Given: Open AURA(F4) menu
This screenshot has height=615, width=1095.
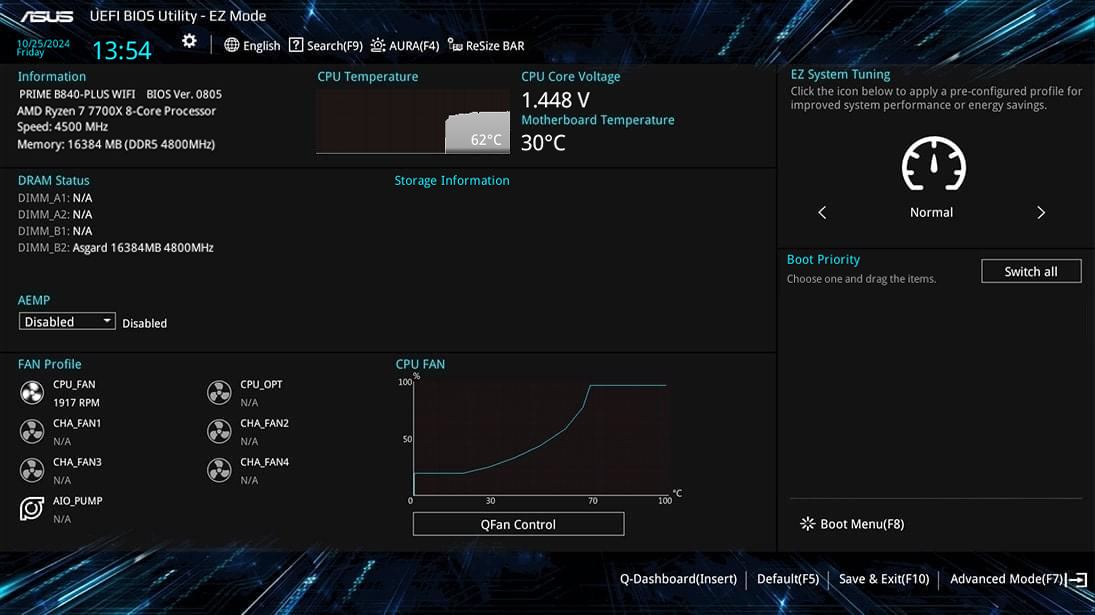Looking at the screenshot, I should coord(413,46).
